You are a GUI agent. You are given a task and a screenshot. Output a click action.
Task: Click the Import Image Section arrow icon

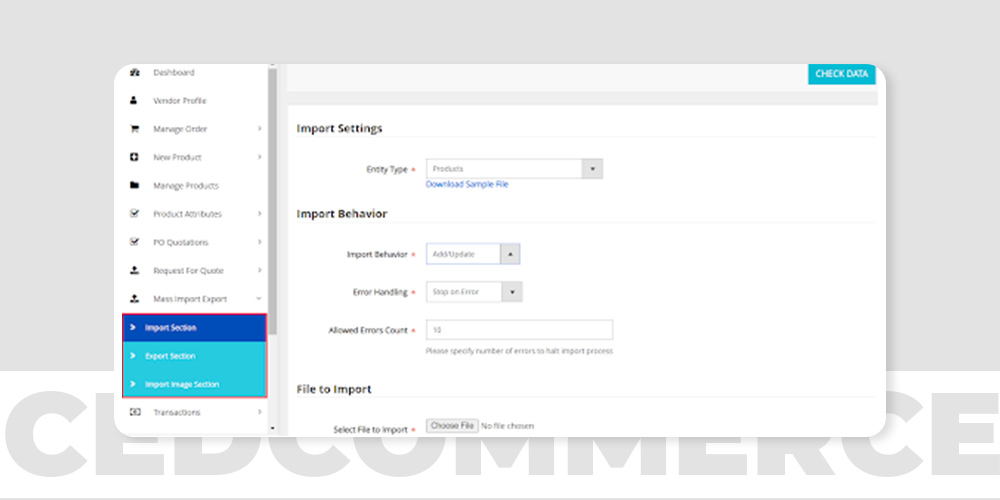pos(133,384)
